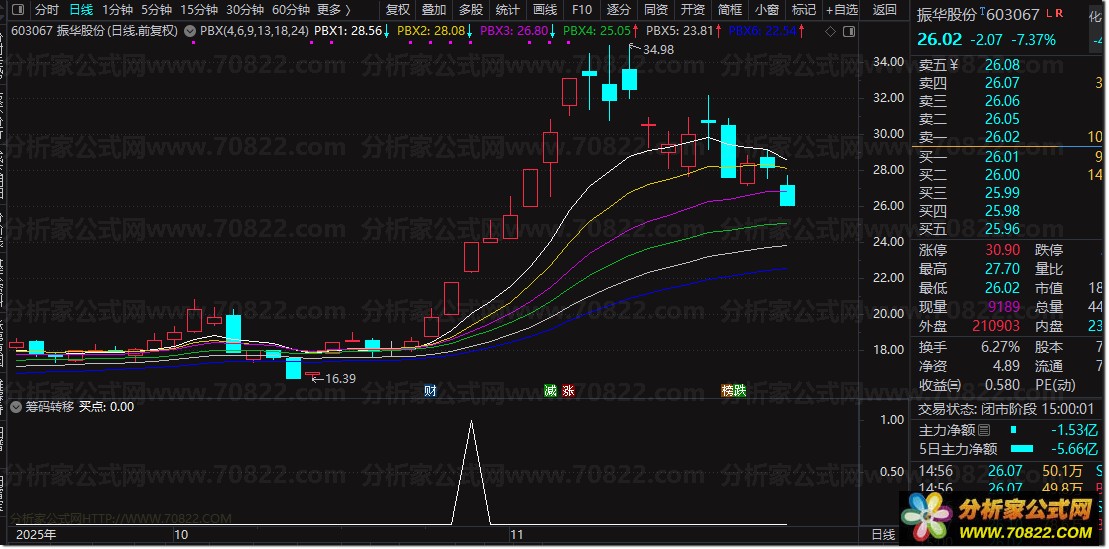Activate the 画线 drawing tool
Screen dimensions: 1109x549
[x=545, y=10]
